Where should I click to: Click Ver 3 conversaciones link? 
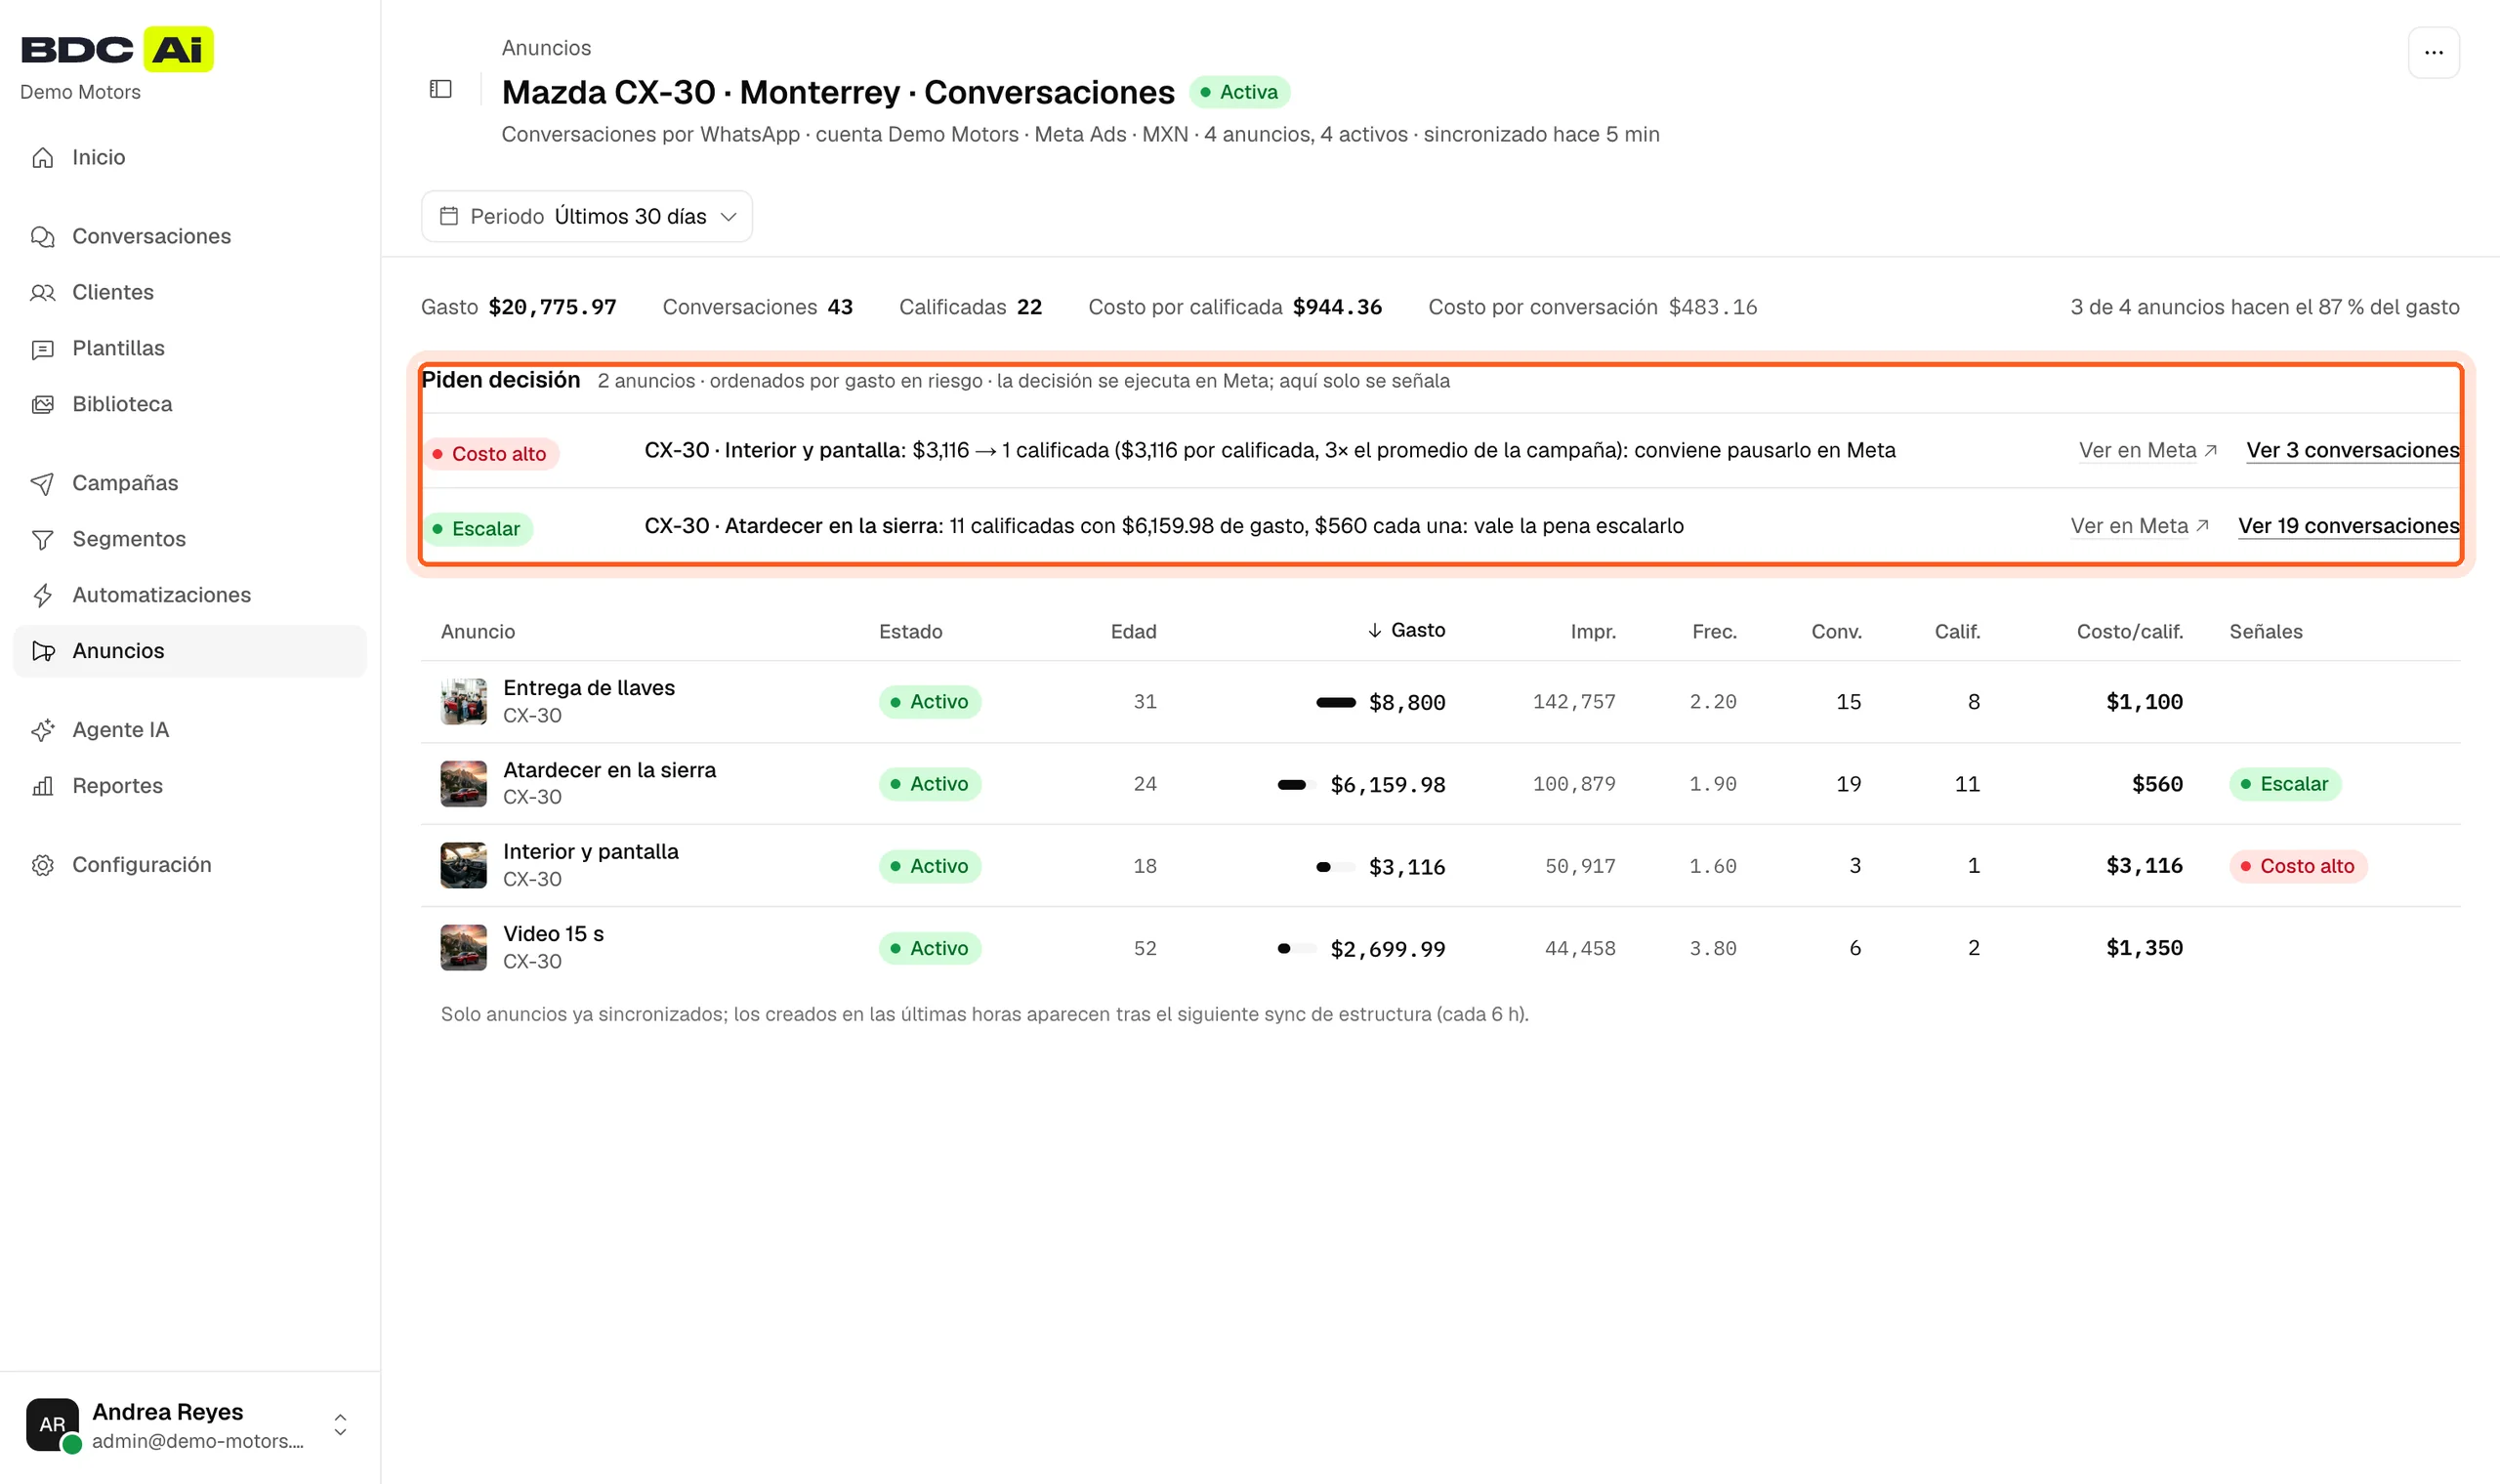(x=2352, y=451)
